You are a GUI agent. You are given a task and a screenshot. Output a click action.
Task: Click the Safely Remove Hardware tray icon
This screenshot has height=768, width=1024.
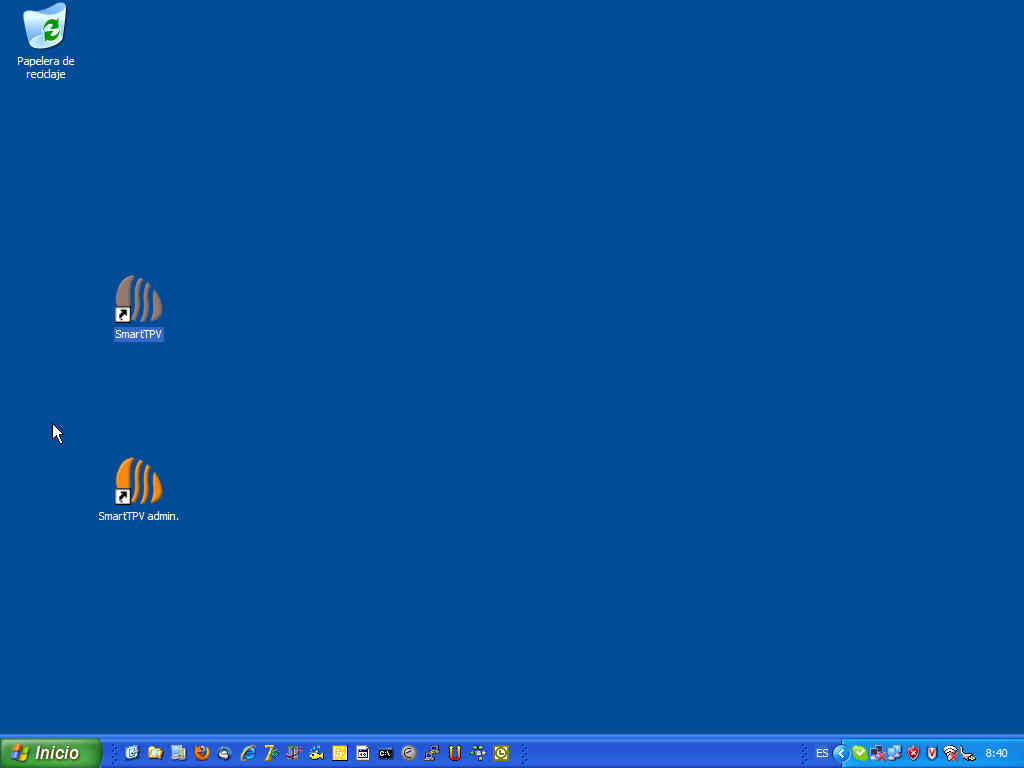[967, 753]
